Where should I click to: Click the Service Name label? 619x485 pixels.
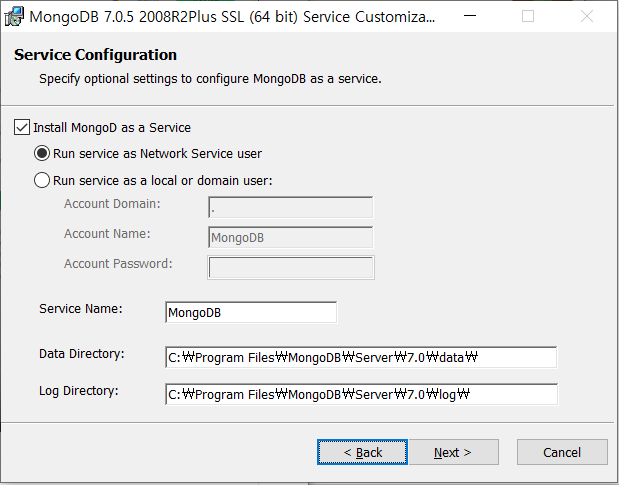click(x=81, y=309)
